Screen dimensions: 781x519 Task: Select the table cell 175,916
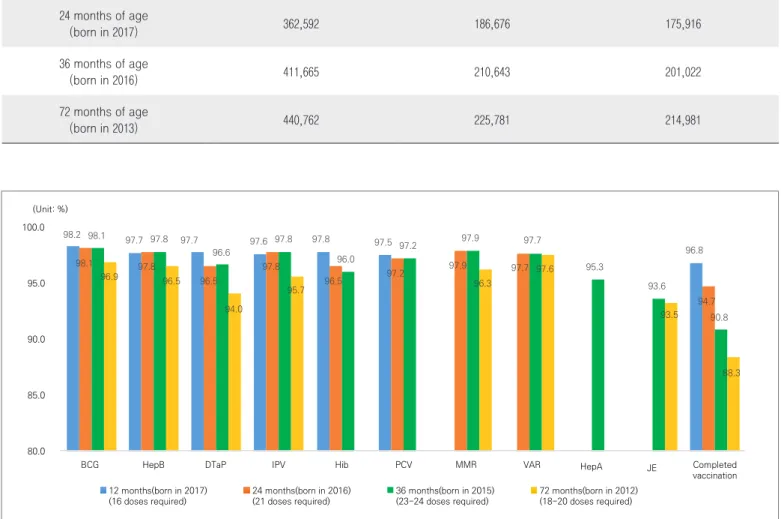point(683,24)
